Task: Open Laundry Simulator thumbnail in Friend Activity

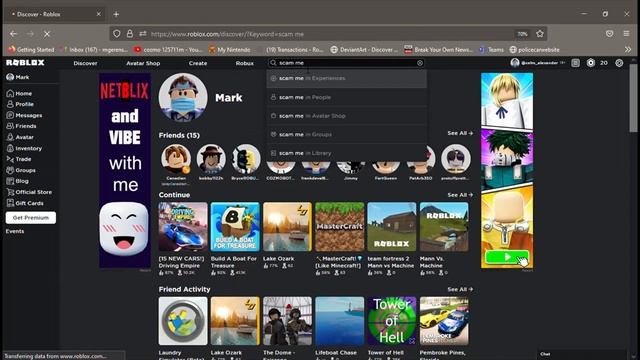Action: (183, 321)
